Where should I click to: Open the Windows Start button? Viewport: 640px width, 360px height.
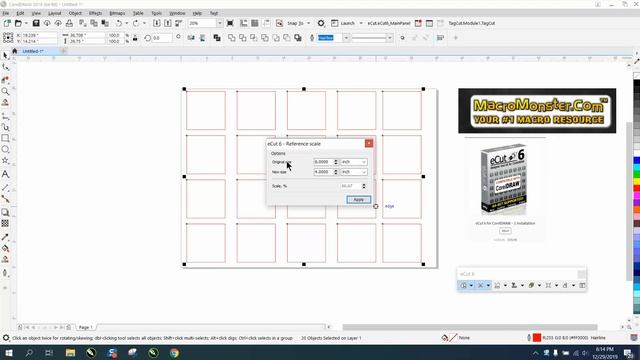9,353
